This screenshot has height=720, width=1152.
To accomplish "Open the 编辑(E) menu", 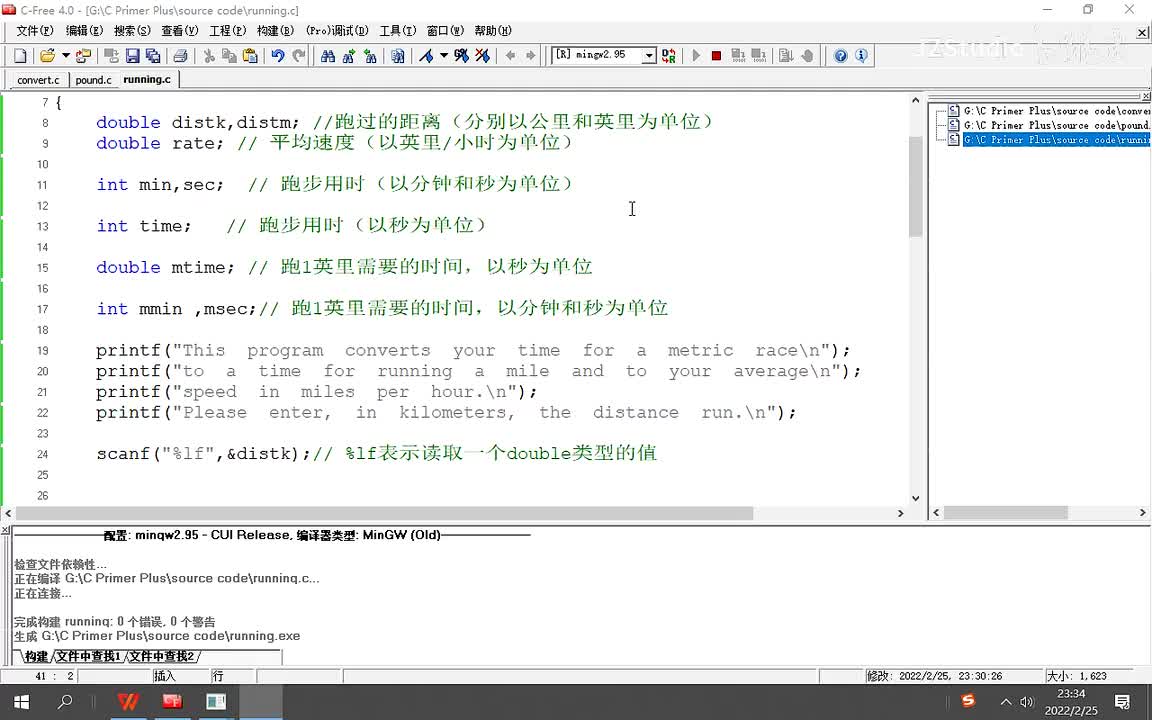I will (84, 31).
